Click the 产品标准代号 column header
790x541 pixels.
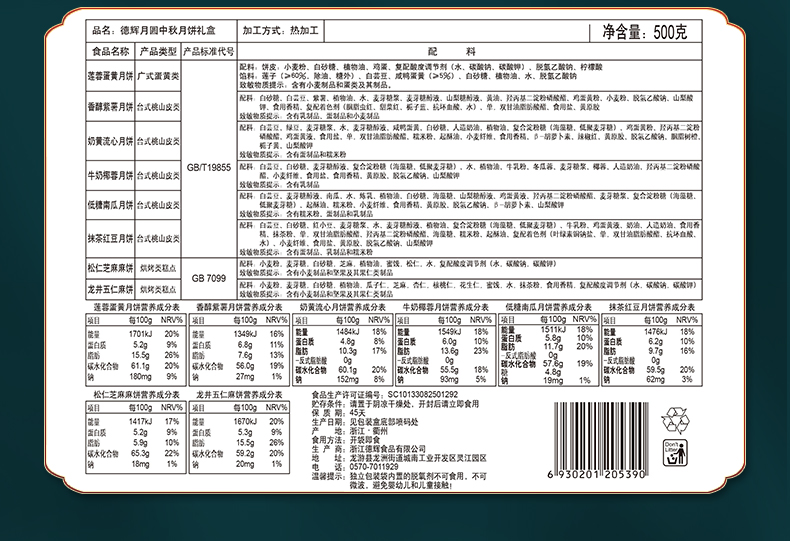(x=209, y=51)
